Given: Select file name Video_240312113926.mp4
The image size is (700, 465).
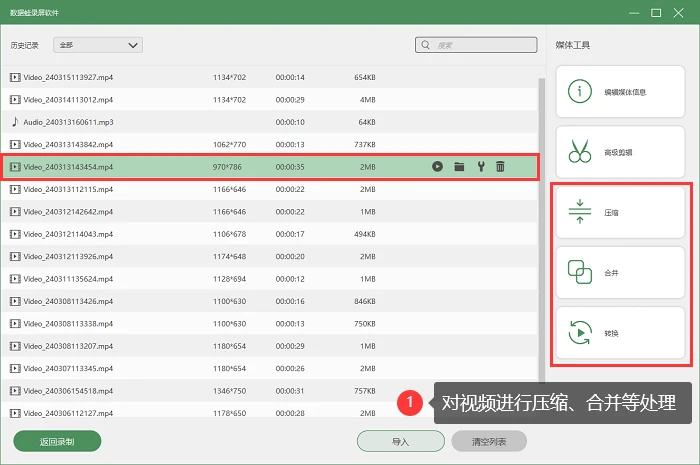Looking at the screenshot, I should point(68,257).
